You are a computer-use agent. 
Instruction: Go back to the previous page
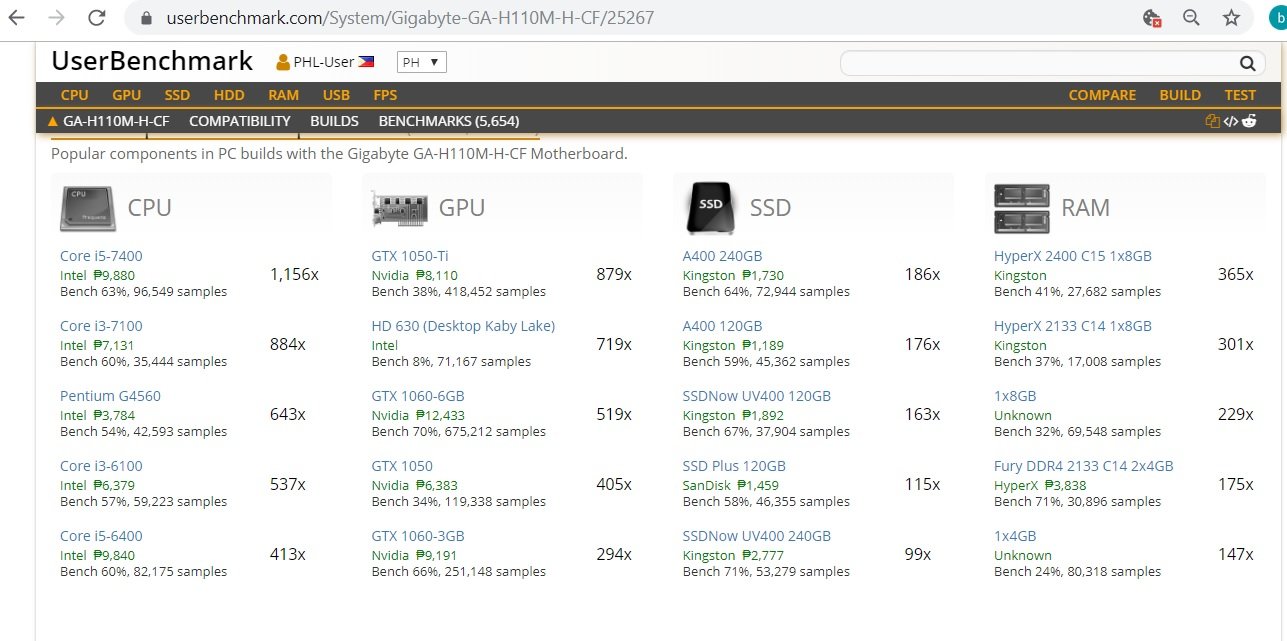pyautogui.click(x=18, y=18)
